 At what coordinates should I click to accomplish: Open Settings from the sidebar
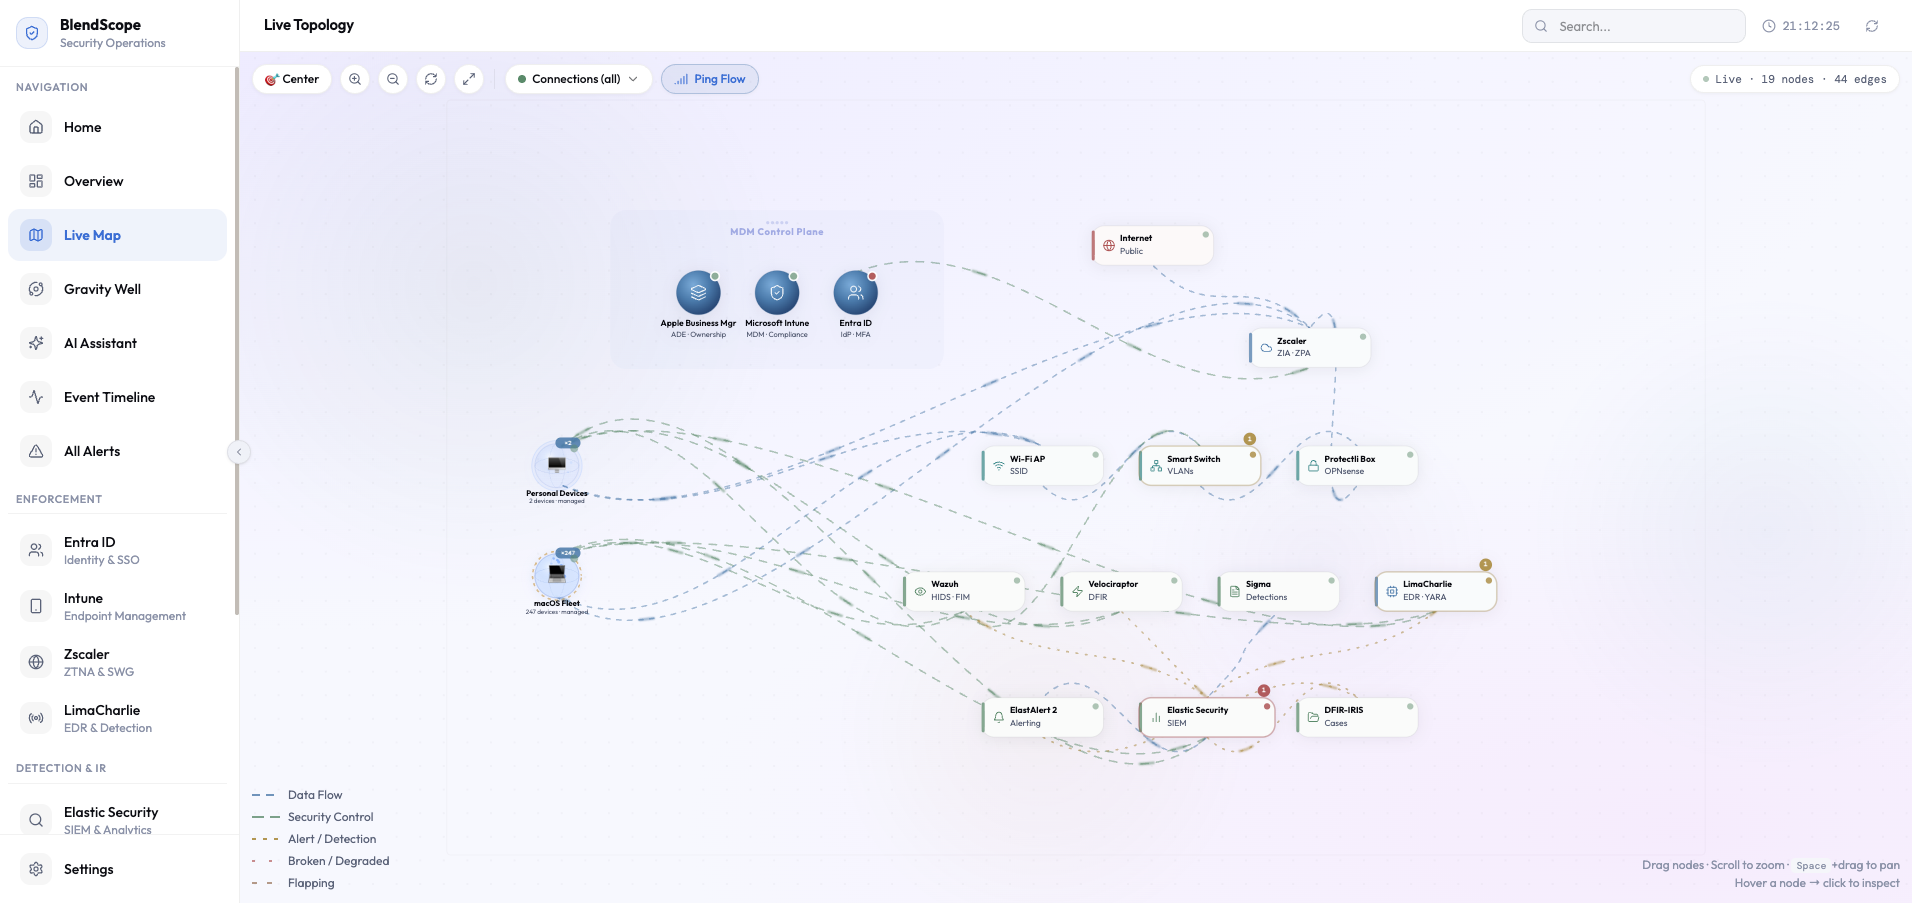pos(117,869)
